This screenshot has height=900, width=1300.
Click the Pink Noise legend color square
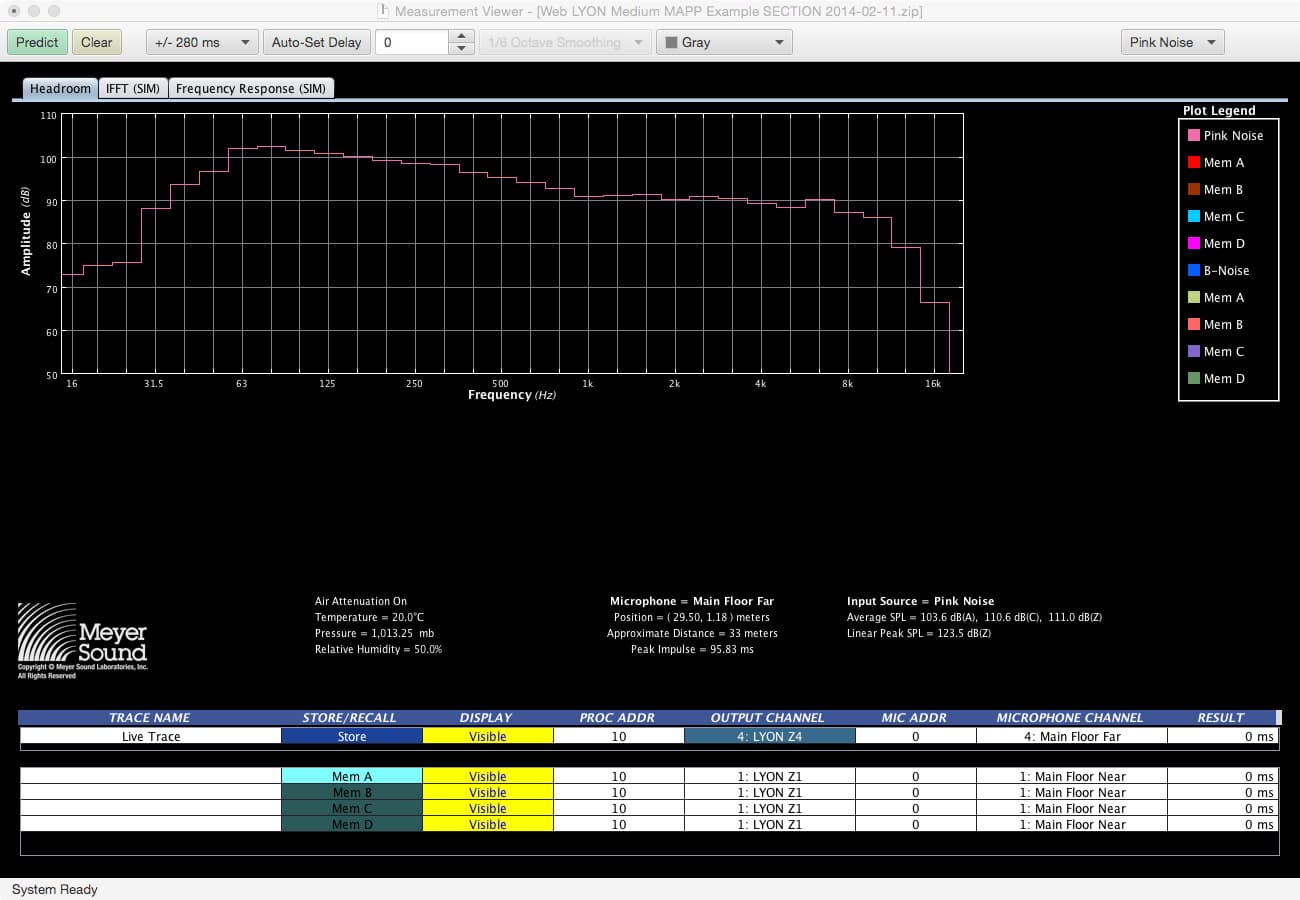tap(1193, 136)
